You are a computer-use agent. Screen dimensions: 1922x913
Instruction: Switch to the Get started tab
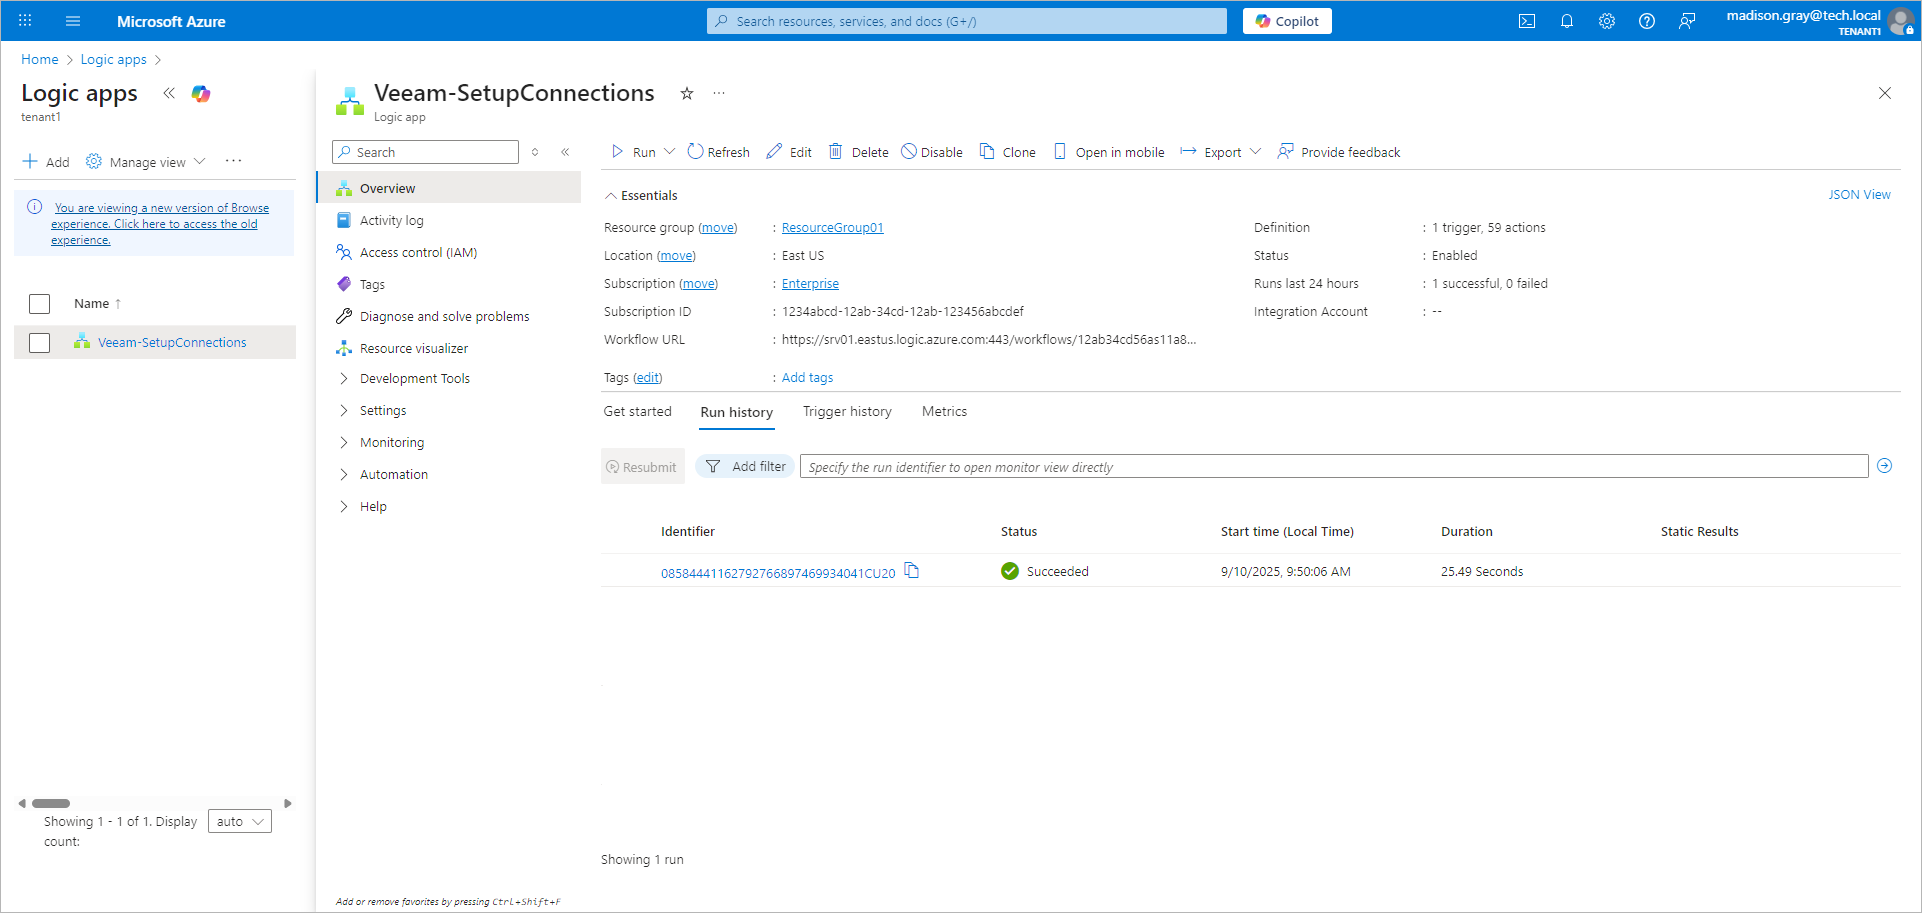click(638, 411)
